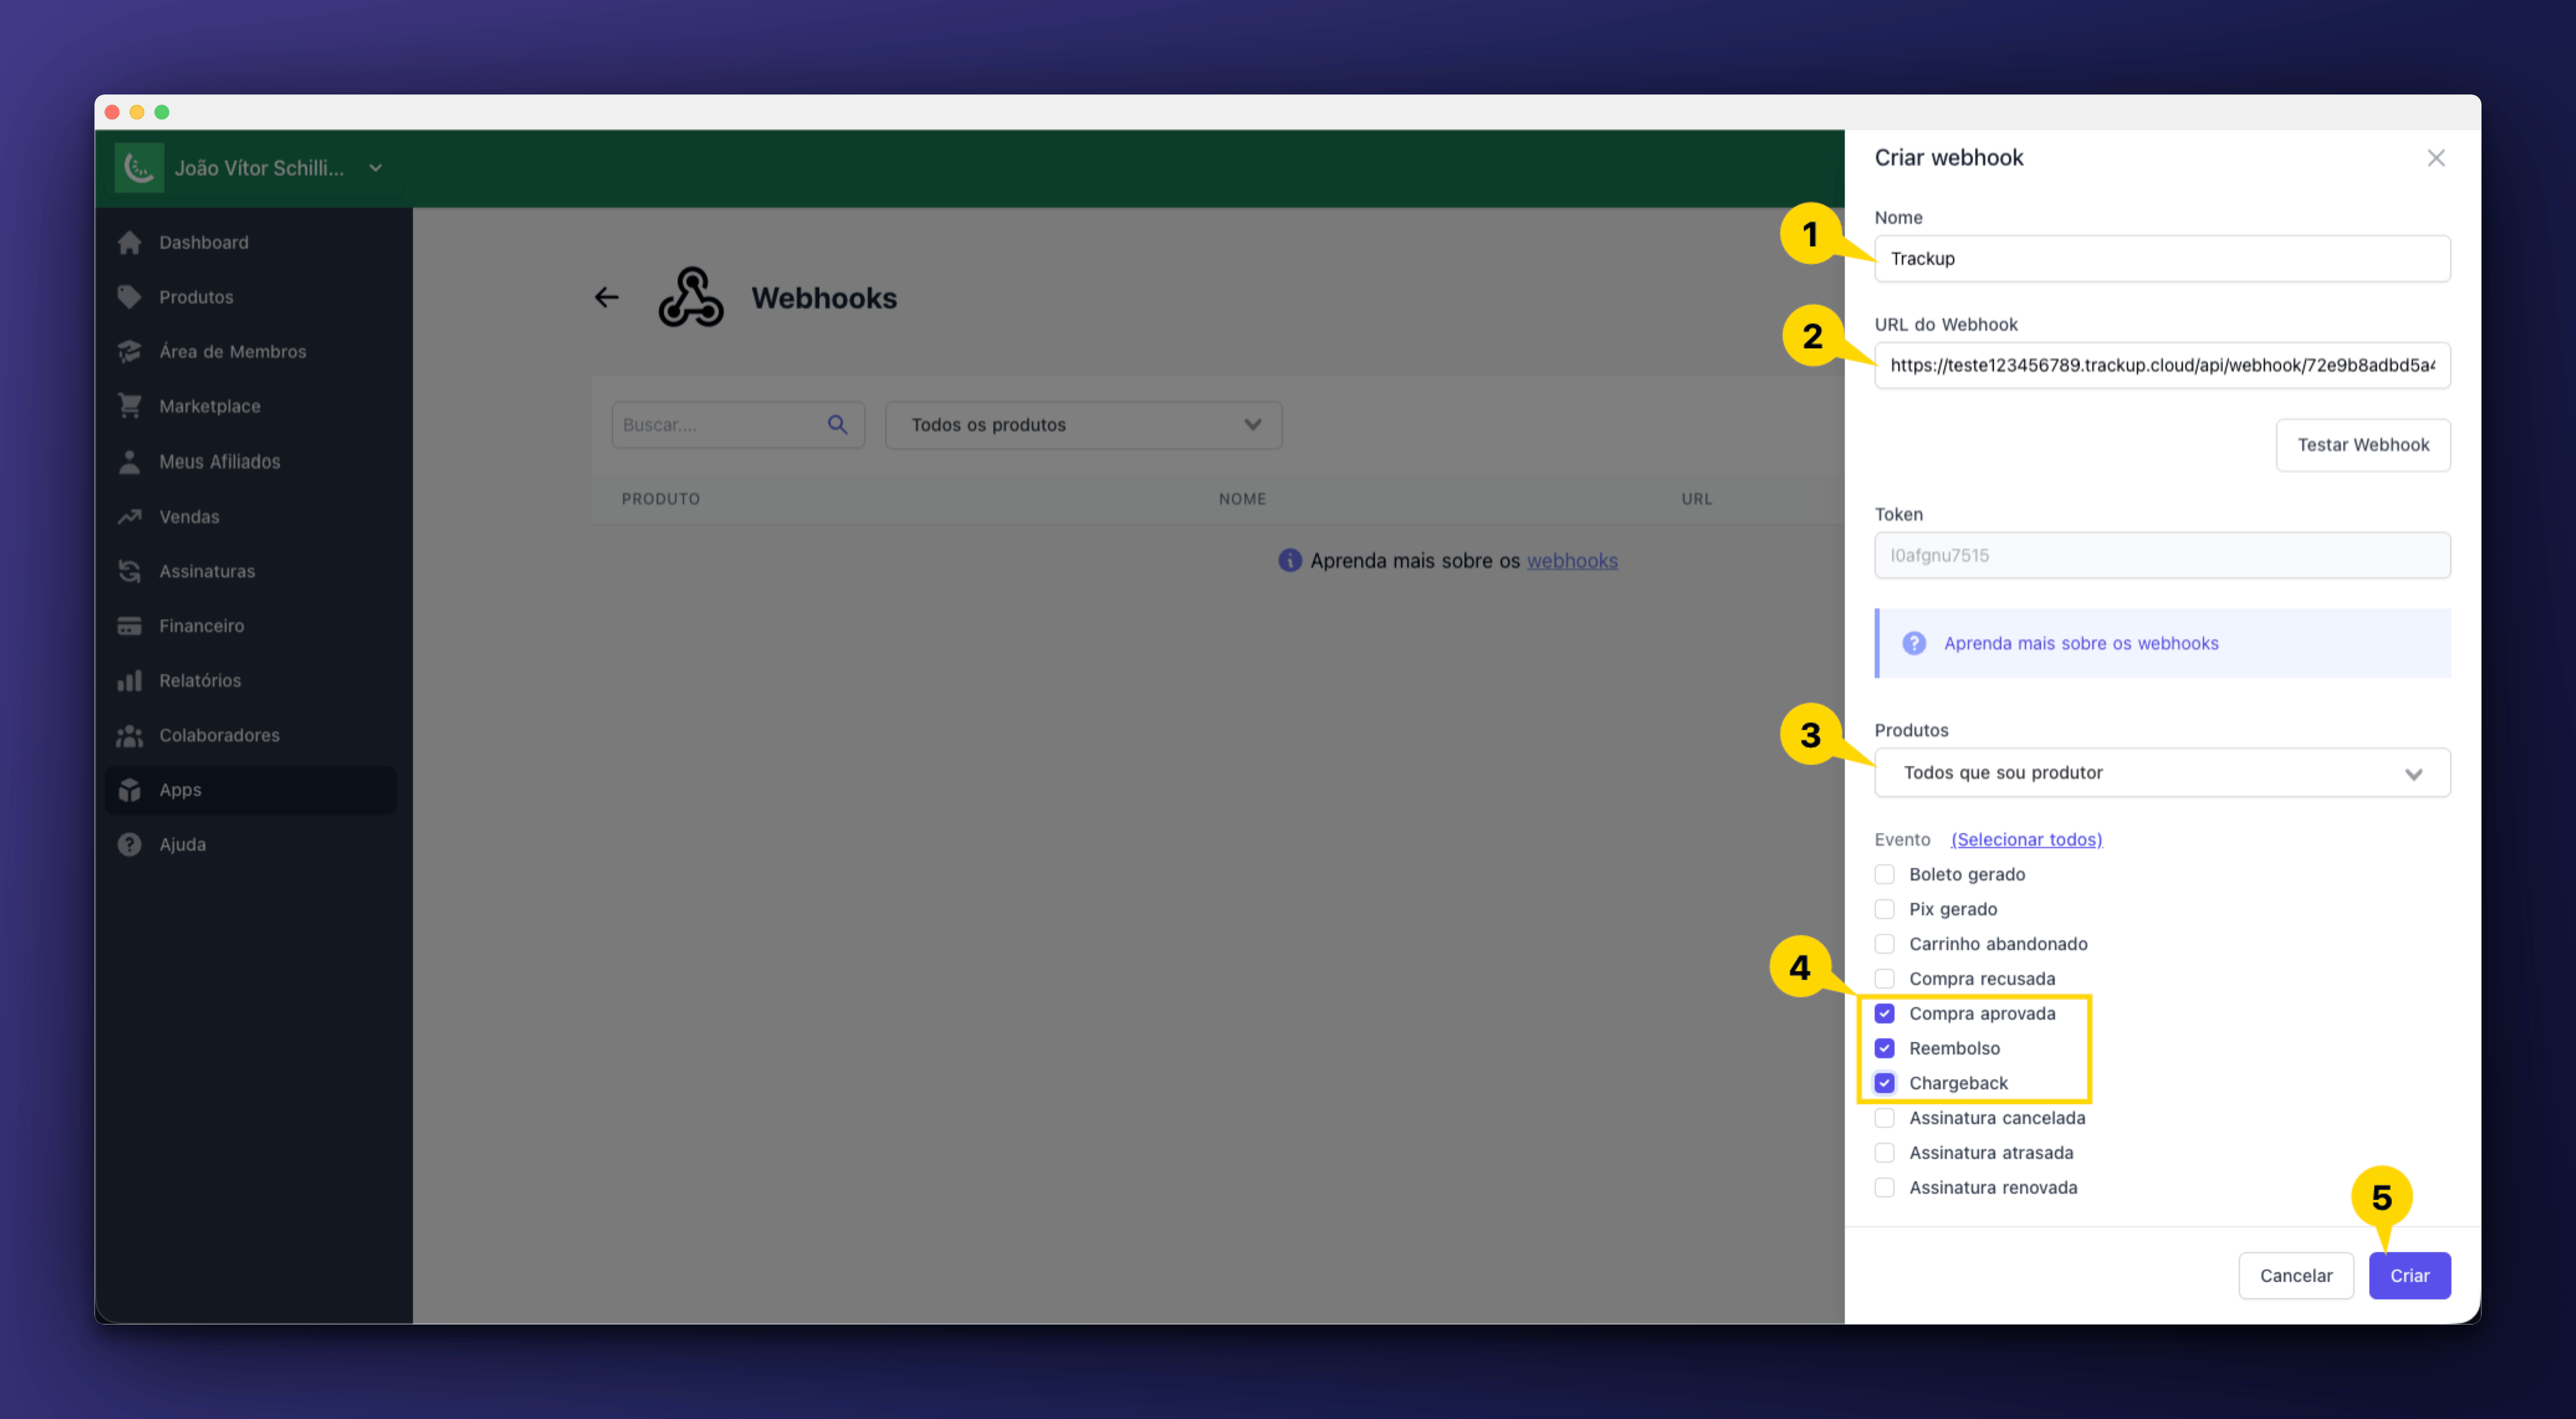Image resolution: width=2576 pixels, height=1419 pixels.
Task: Select Marketplace in the sidebar
Action: (x=250, y=406)
